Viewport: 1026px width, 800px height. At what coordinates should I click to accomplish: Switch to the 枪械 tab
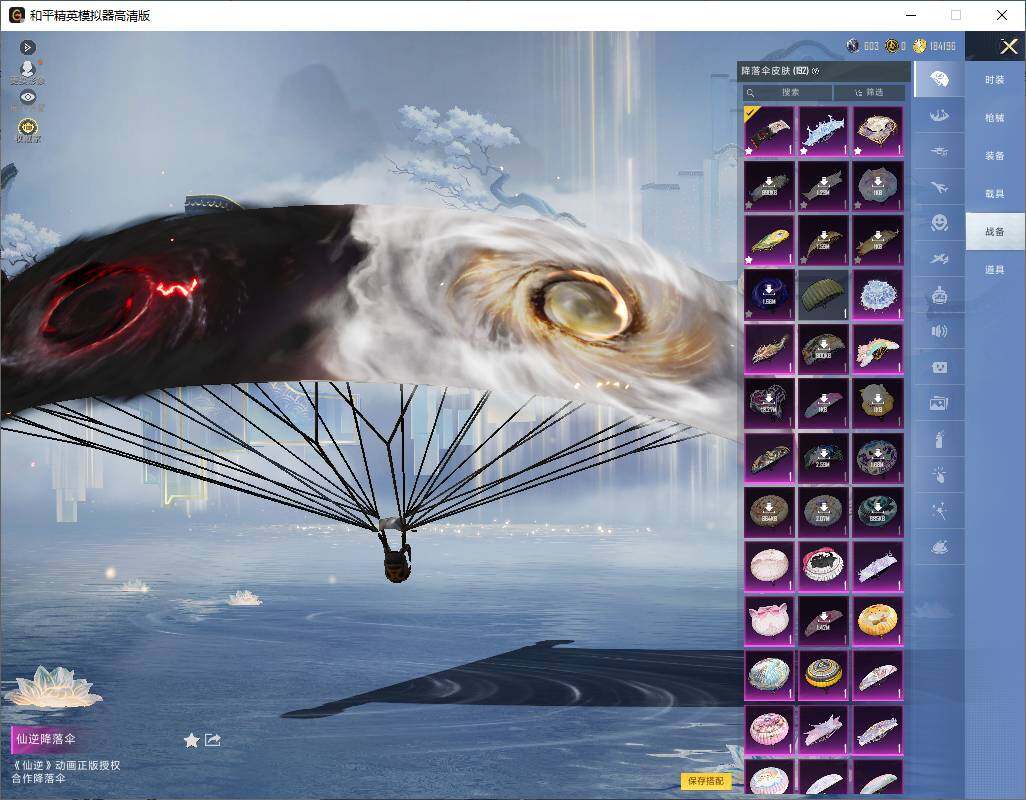(995, 118)
